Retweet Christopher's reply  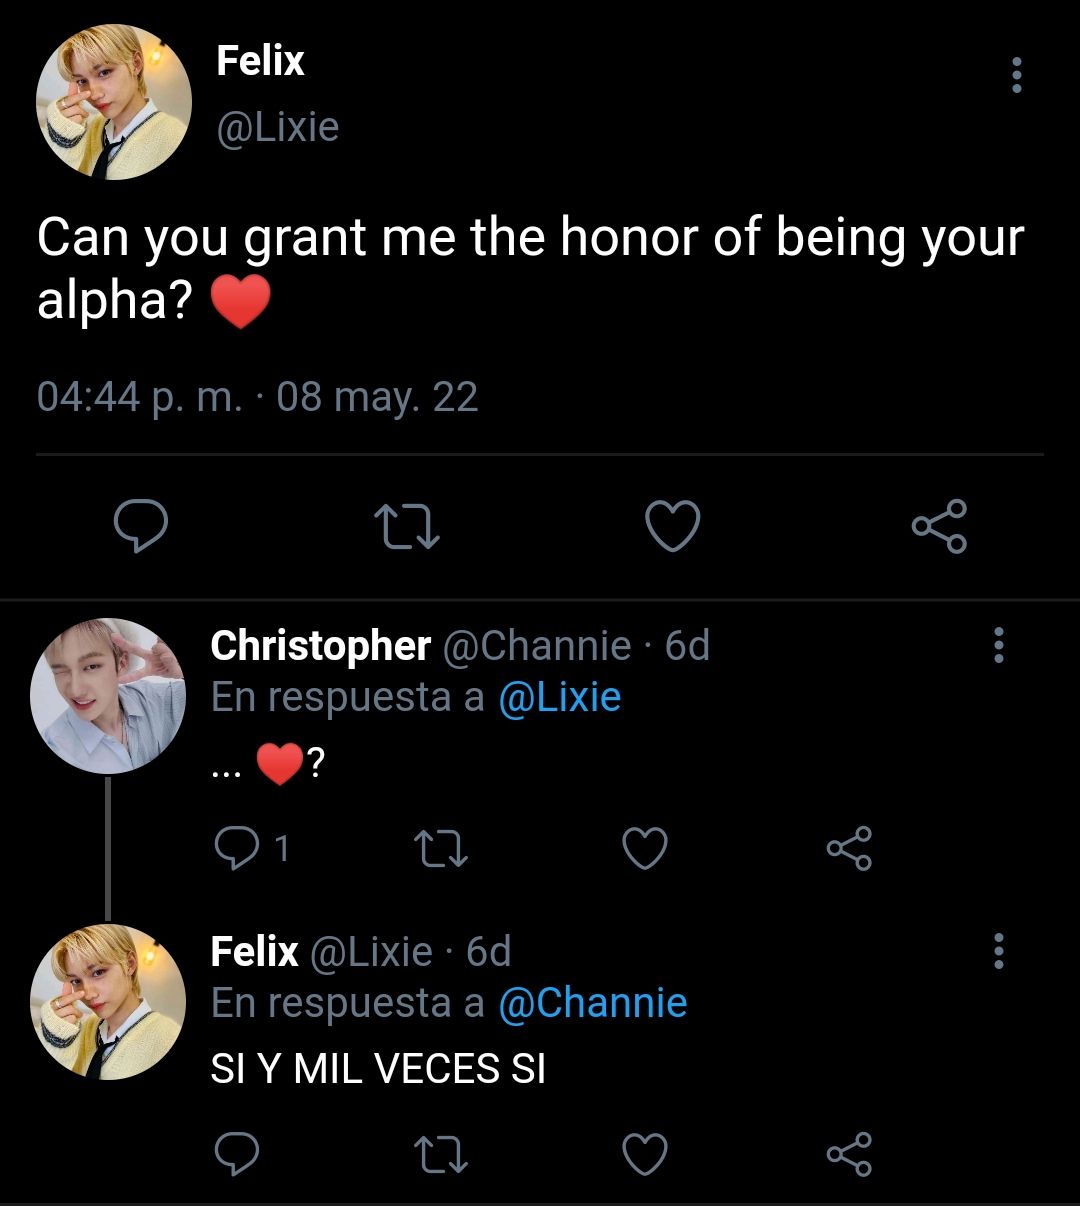pyautogui.click(x=441, y=848)
